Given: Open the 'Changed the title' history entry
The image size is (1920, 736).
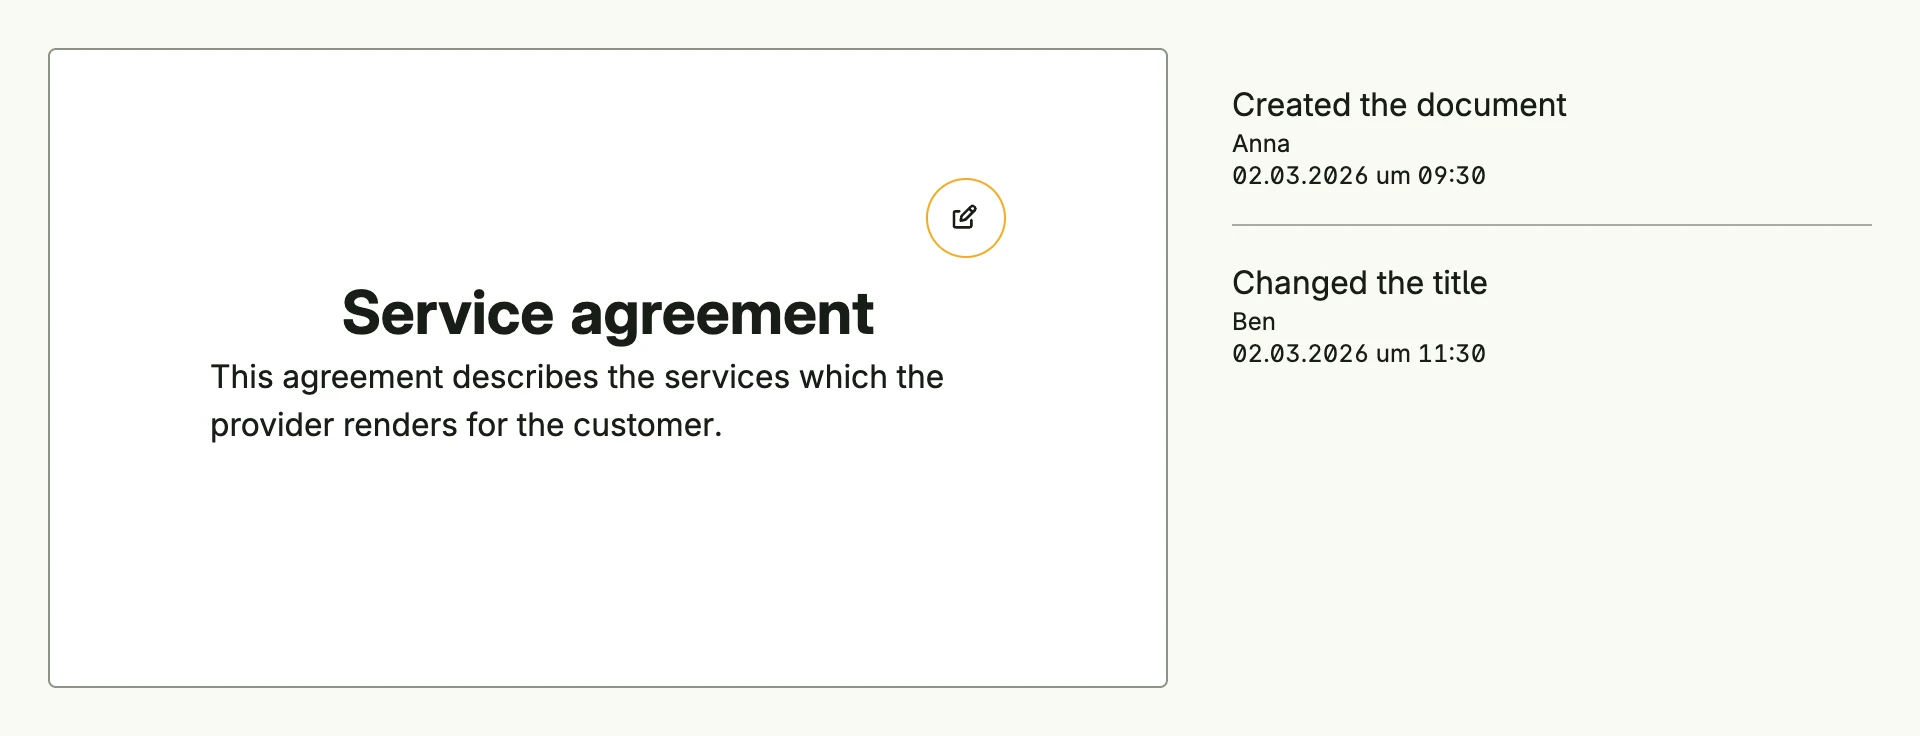Looking at the screenshot, I should coord(1359,283).
